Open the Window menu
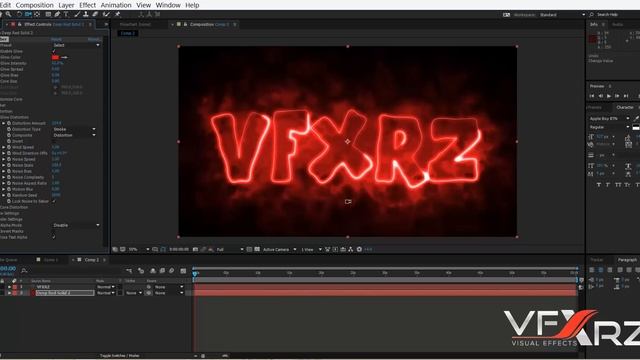640x360 pixels. (168, 5)
